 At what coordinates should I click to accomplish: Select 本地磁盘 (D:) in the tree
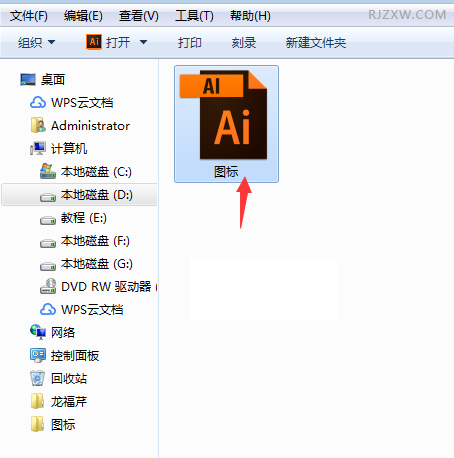pos(97,195)
